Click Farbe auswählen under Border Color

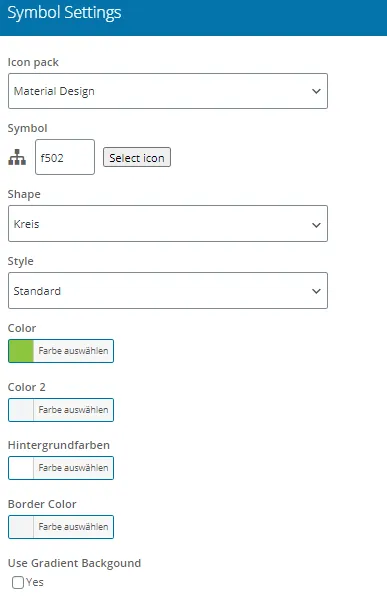tap(73, 527)
